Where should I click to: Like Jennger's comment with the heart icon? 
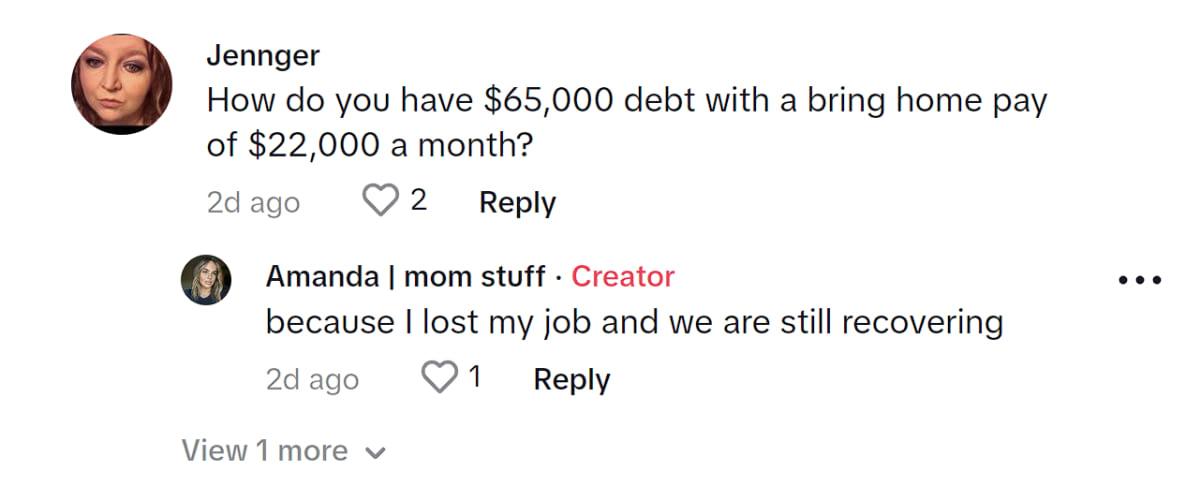click(379, 201)
